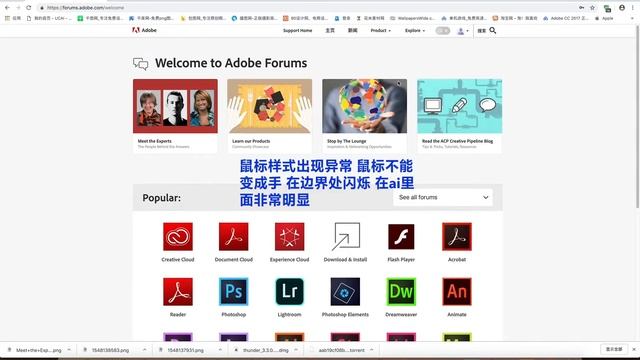Open the Download & Install forum icon
640x360 pixels.
coord(345,237)
